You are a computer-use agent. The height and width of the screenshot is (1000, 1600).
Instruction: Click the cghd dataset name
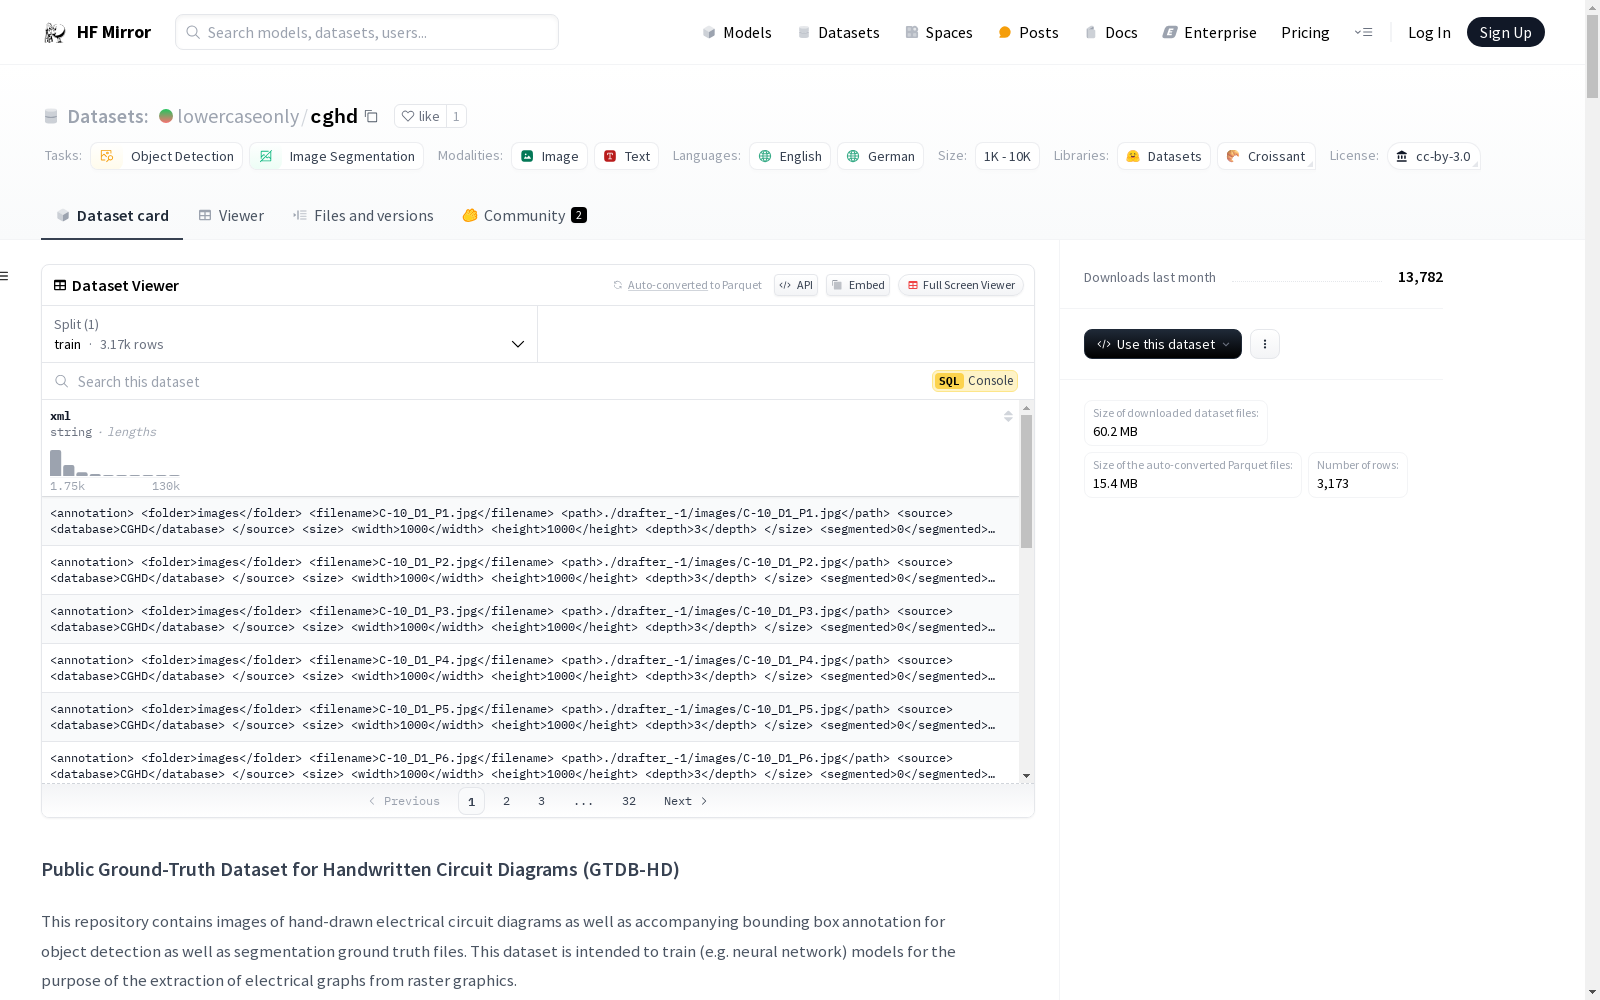pos(334,116)
